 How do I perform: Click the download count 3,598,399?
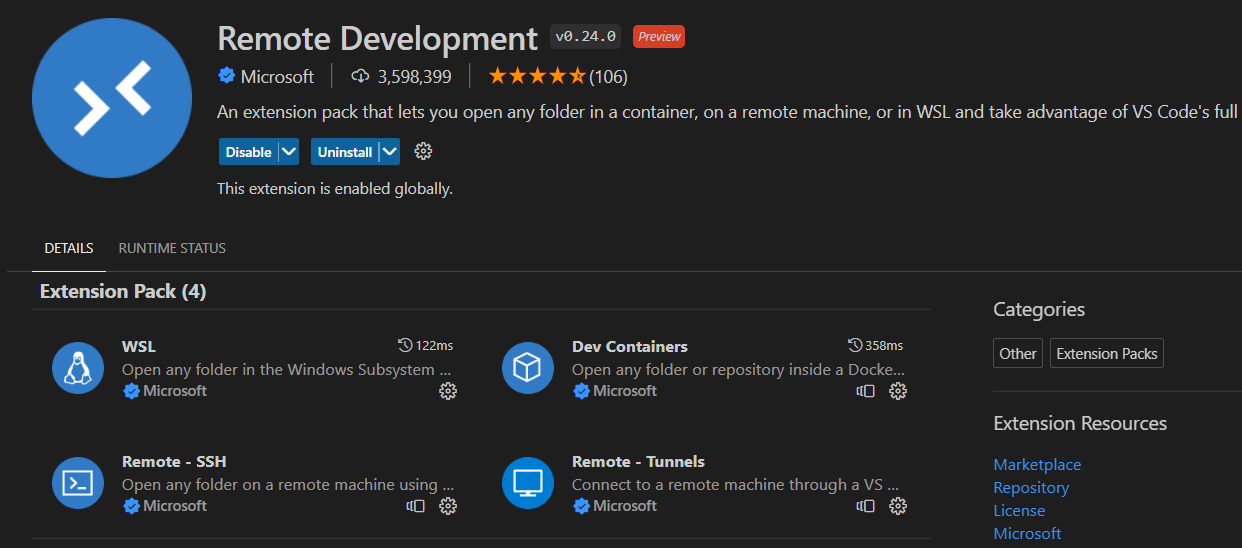(402, 76)
